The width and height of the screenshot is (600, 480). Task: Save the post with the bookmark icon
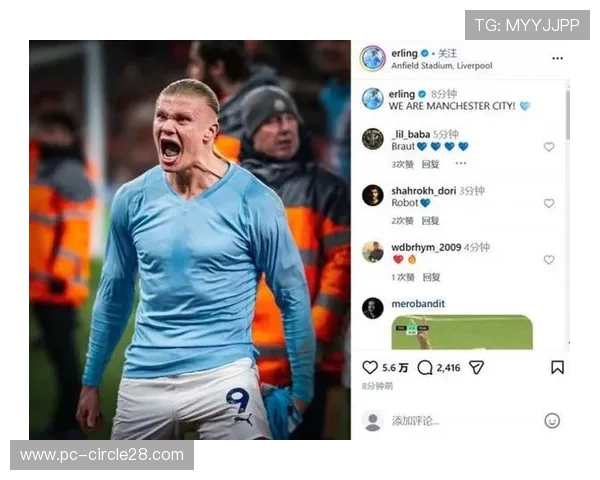point(557,367)
